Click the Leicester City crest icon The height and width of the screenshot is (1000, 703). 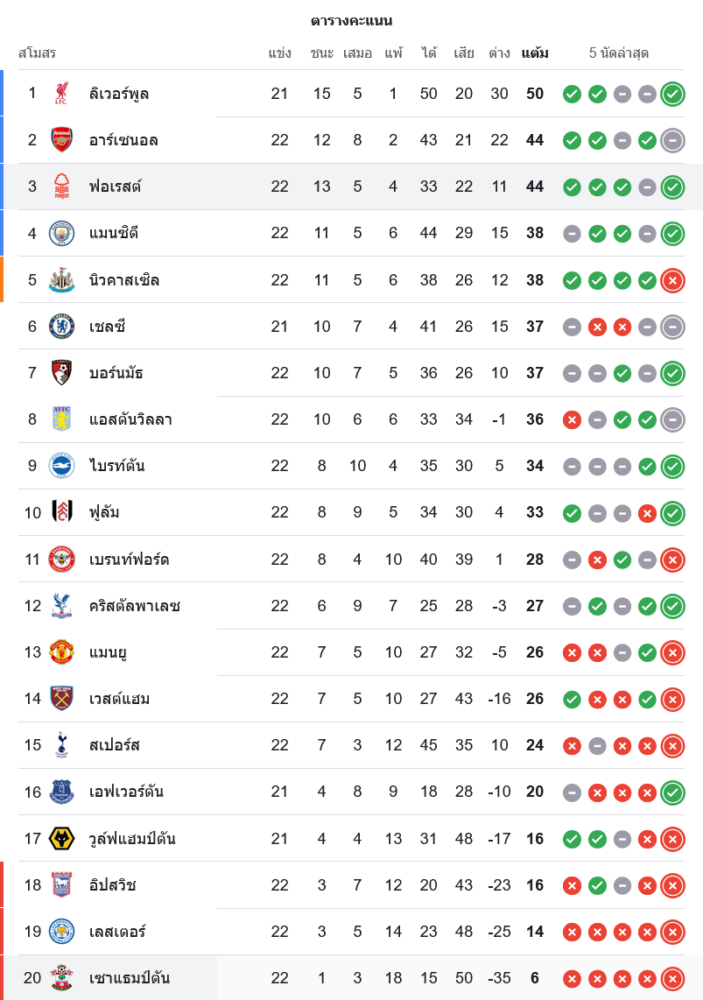pos(62,931)
